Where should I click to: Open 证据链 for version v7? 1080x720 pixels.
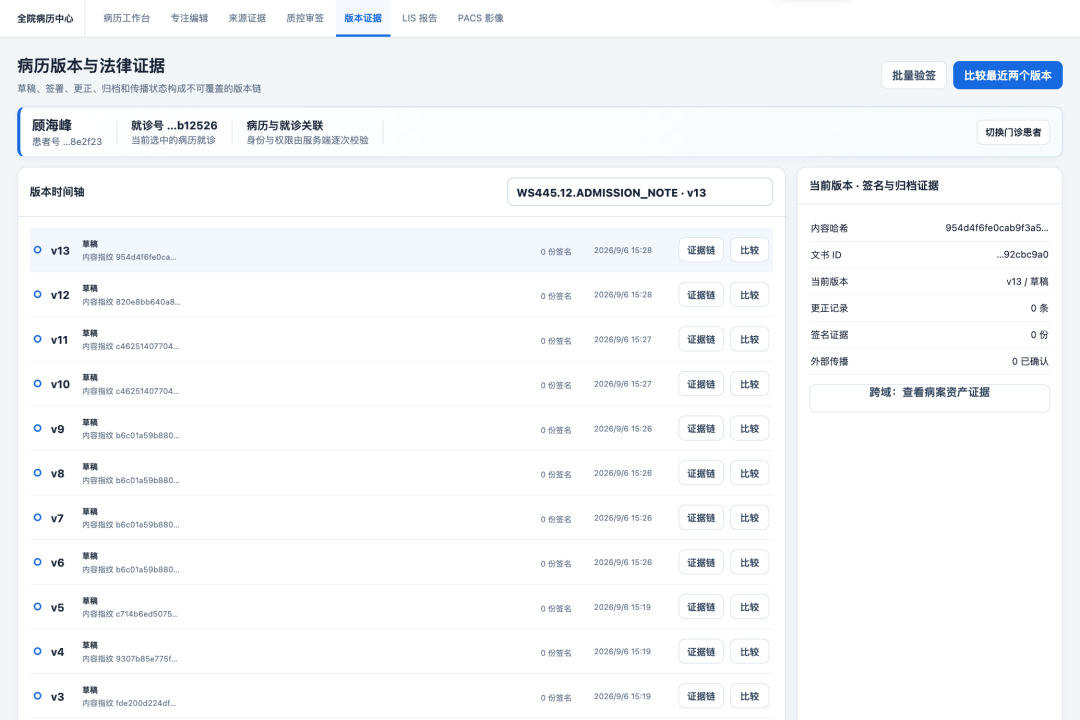pos(701,517)
